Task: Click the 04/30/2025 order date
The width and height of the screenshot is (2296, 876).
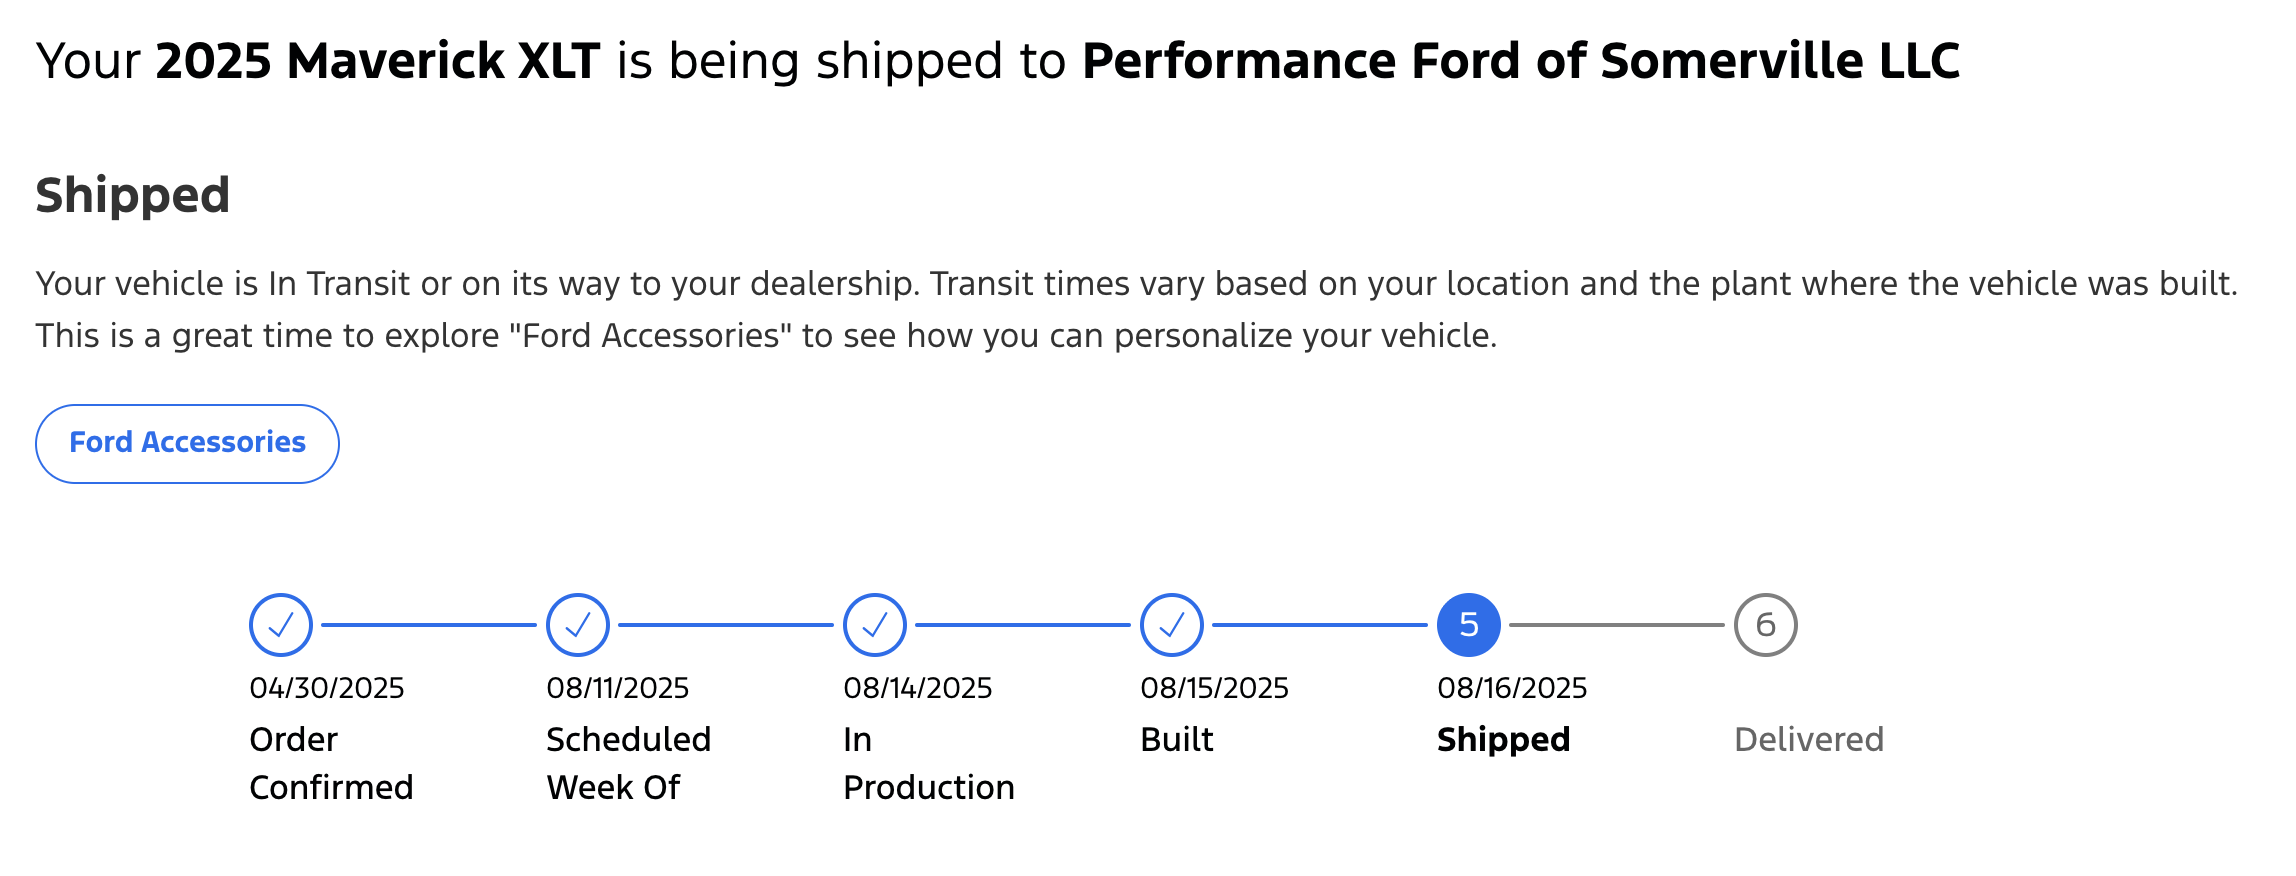Action: pos(327,688)
